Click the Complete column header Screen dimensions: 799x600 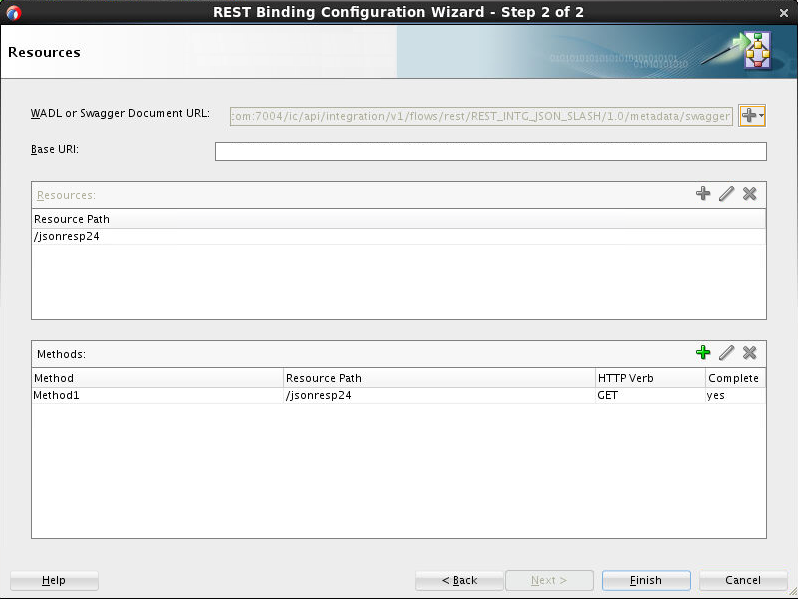(x=735, y=378)
